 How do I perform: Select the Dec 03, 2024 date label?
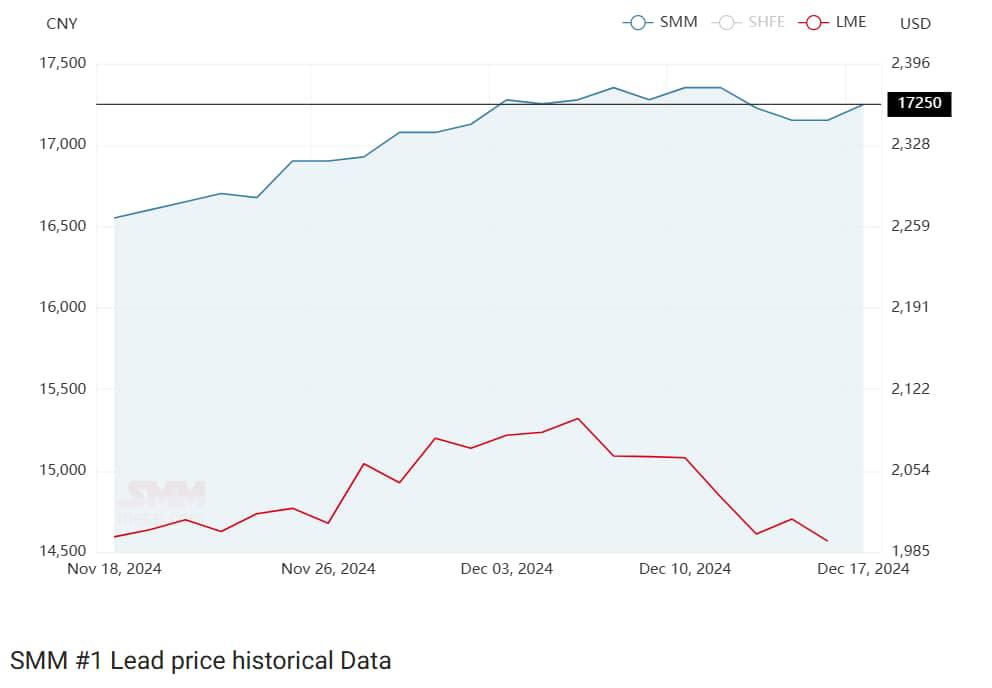pos(507,569)
